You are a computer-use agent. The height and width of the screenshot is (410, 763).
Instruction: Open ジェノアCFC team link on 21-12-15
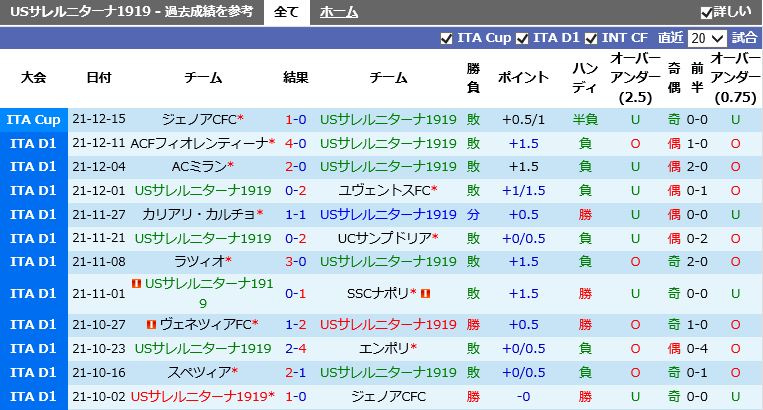199,119
